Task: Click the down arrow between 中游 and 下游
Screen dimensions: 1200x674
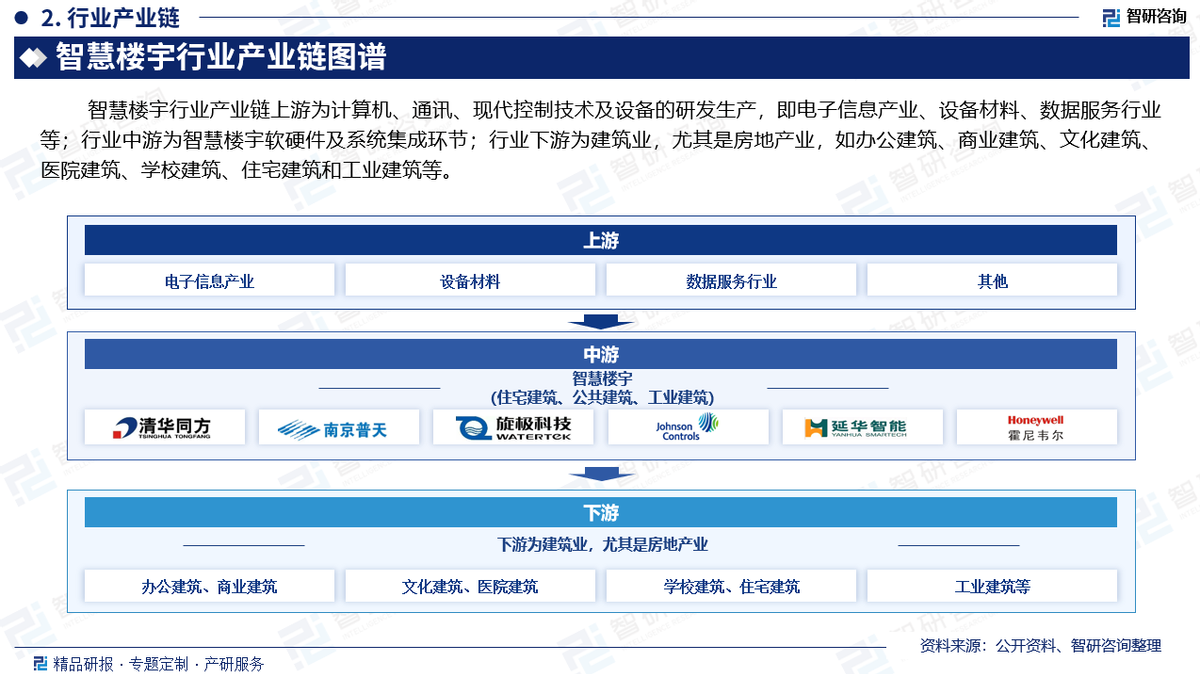Action: click(x=600, y=473)
